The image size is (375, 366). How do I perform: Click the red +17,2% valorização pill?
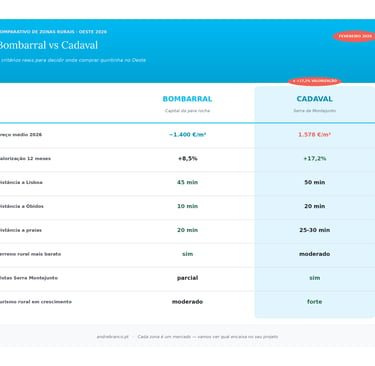[314, 81]
